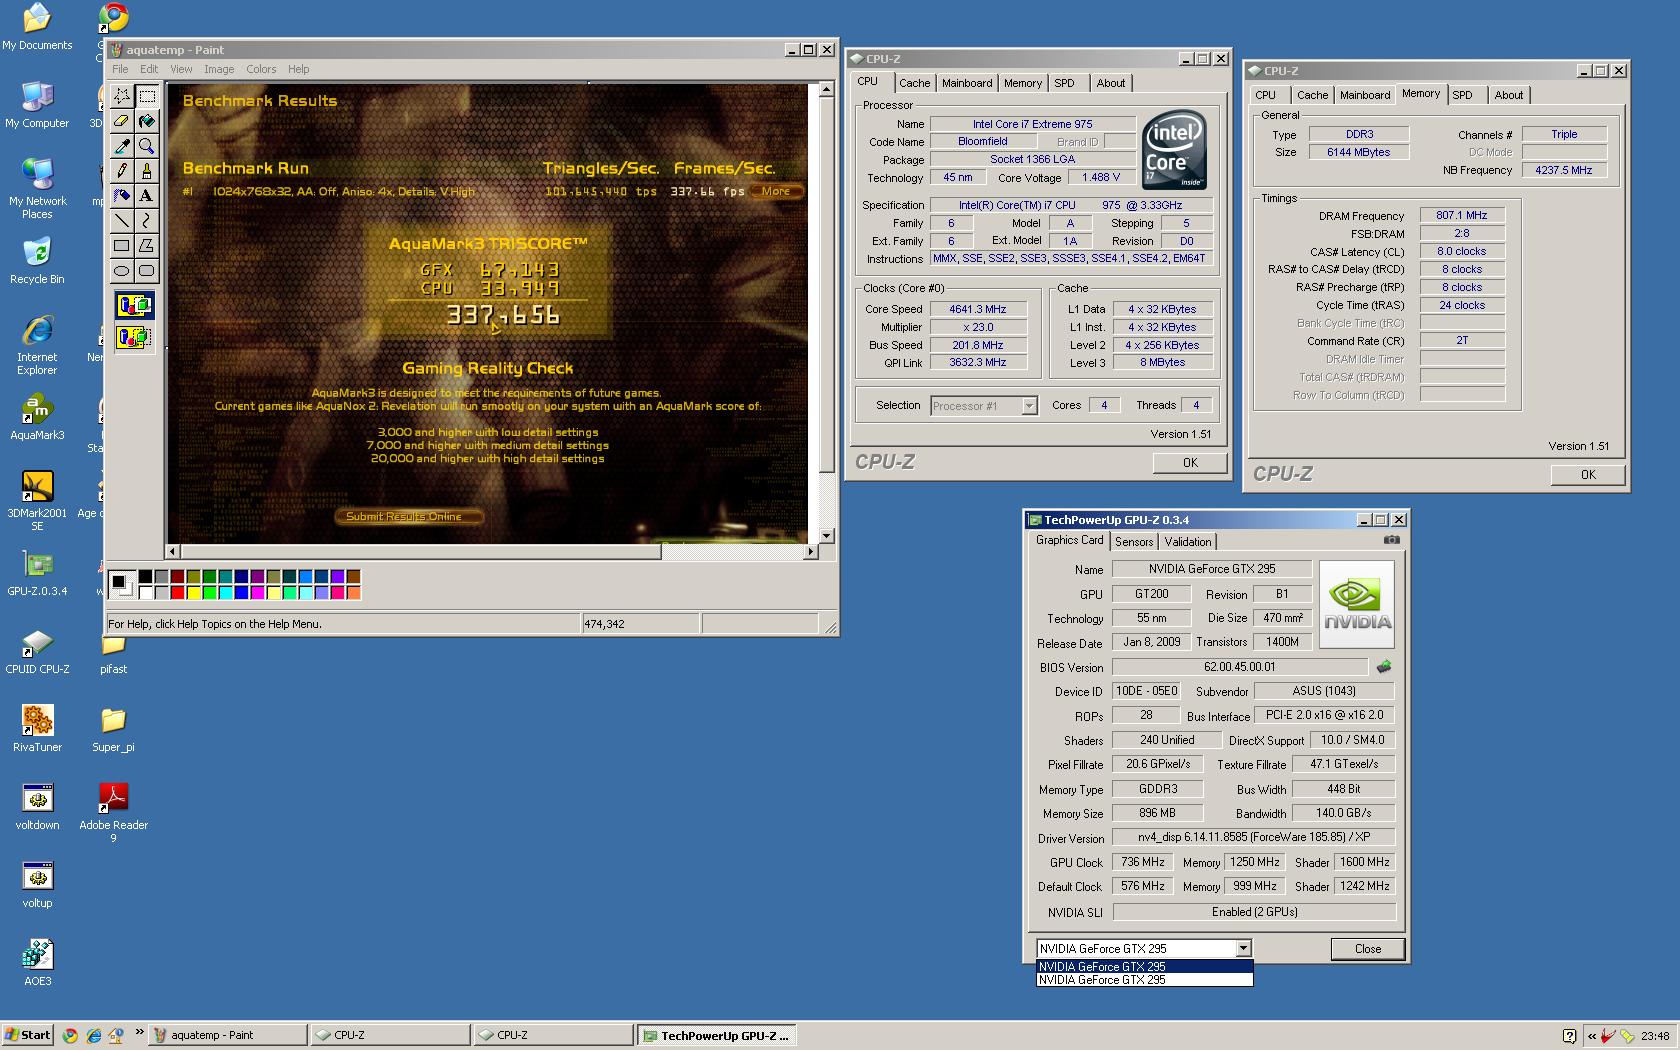Pick the white color swatch in Paint palette

pyautogui.click(x=145, y=593)
